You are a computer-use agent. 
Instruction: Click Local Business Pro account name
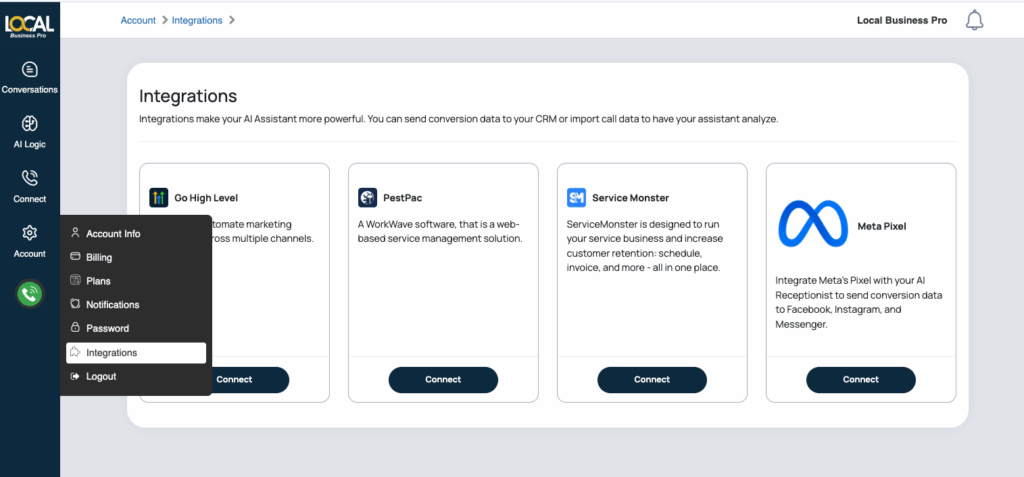tap(902, 20)
